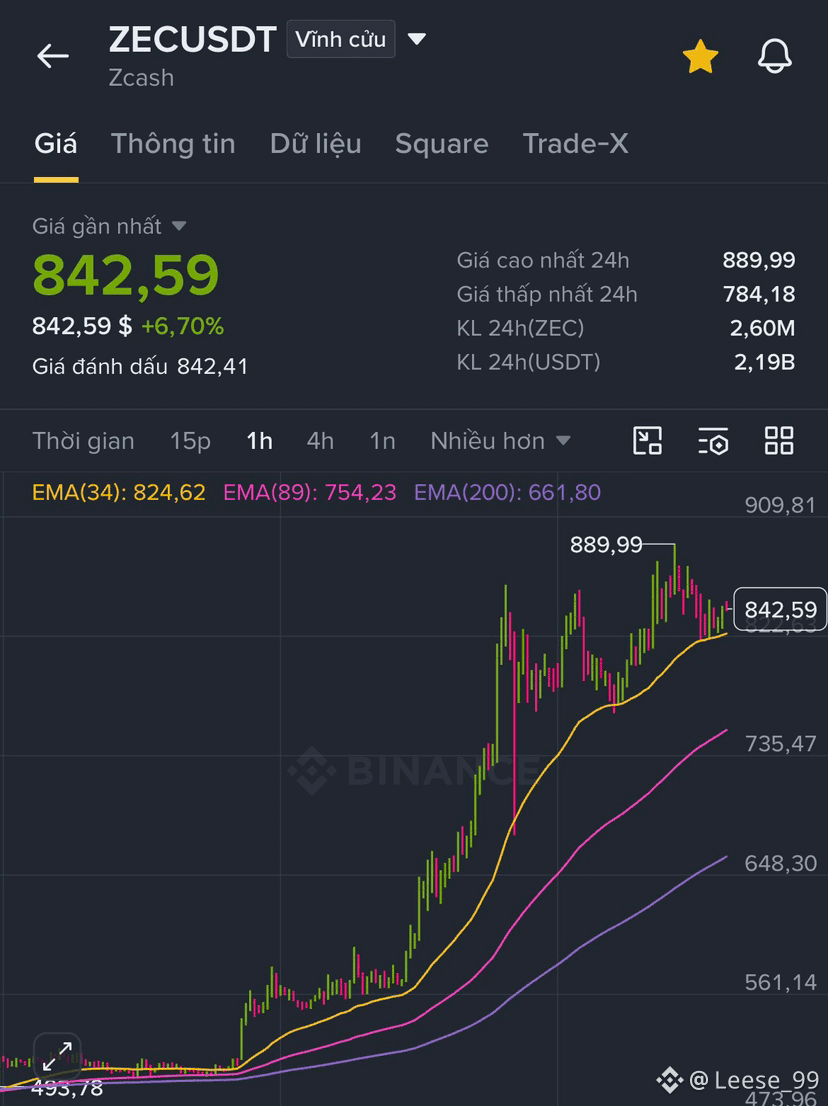Tap the EMA(34): 824,62 indicator label
The width and height of the screenshot is (828, 1106).
pyautogui.click(x=119, y=492)
